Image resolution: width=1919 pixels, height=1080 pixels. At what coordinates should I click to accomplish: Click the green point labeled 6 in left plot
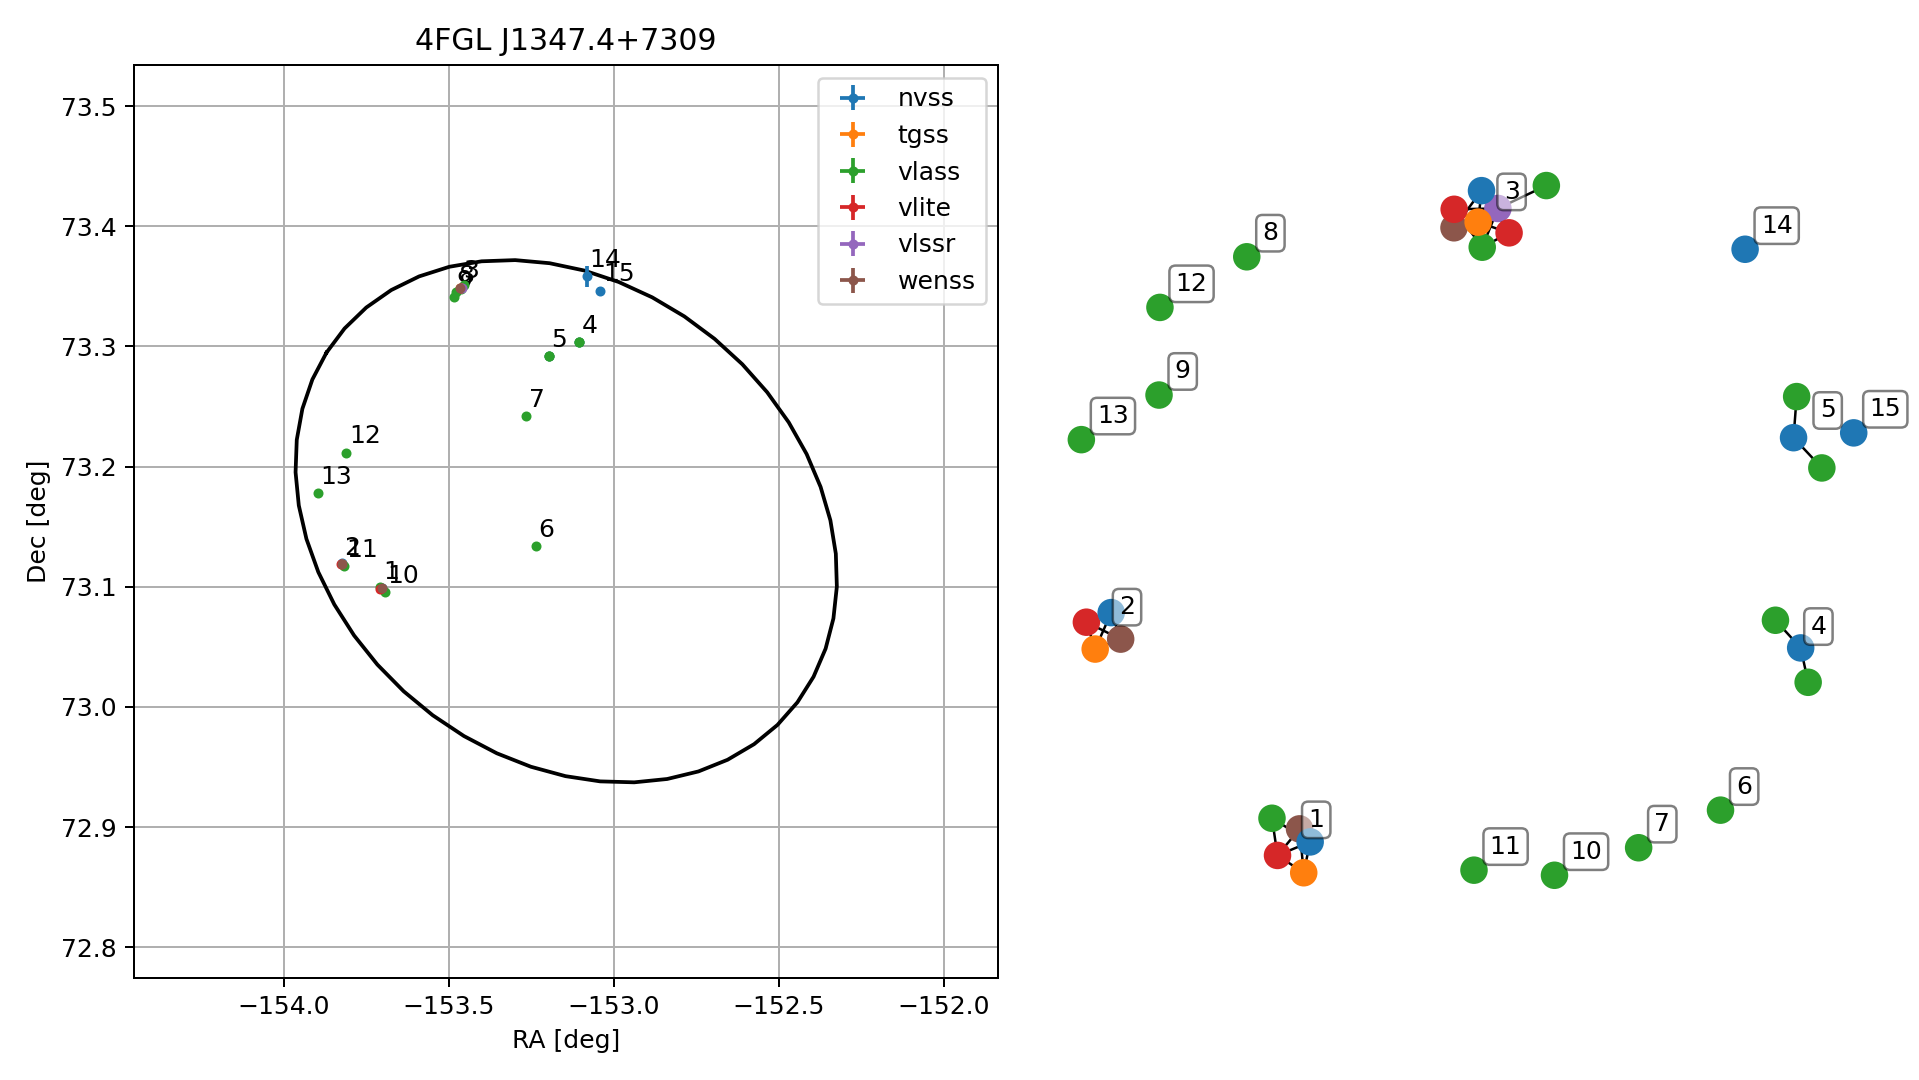click(536, 546)
